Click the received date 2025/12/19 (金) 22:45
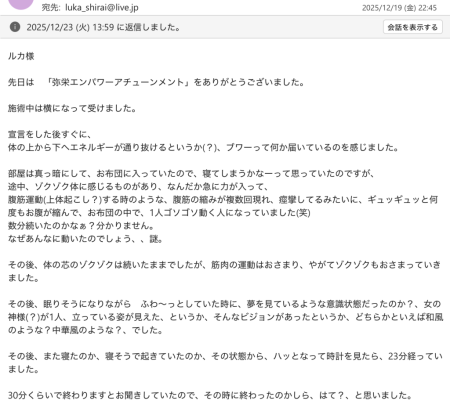 tap(399, 8)
